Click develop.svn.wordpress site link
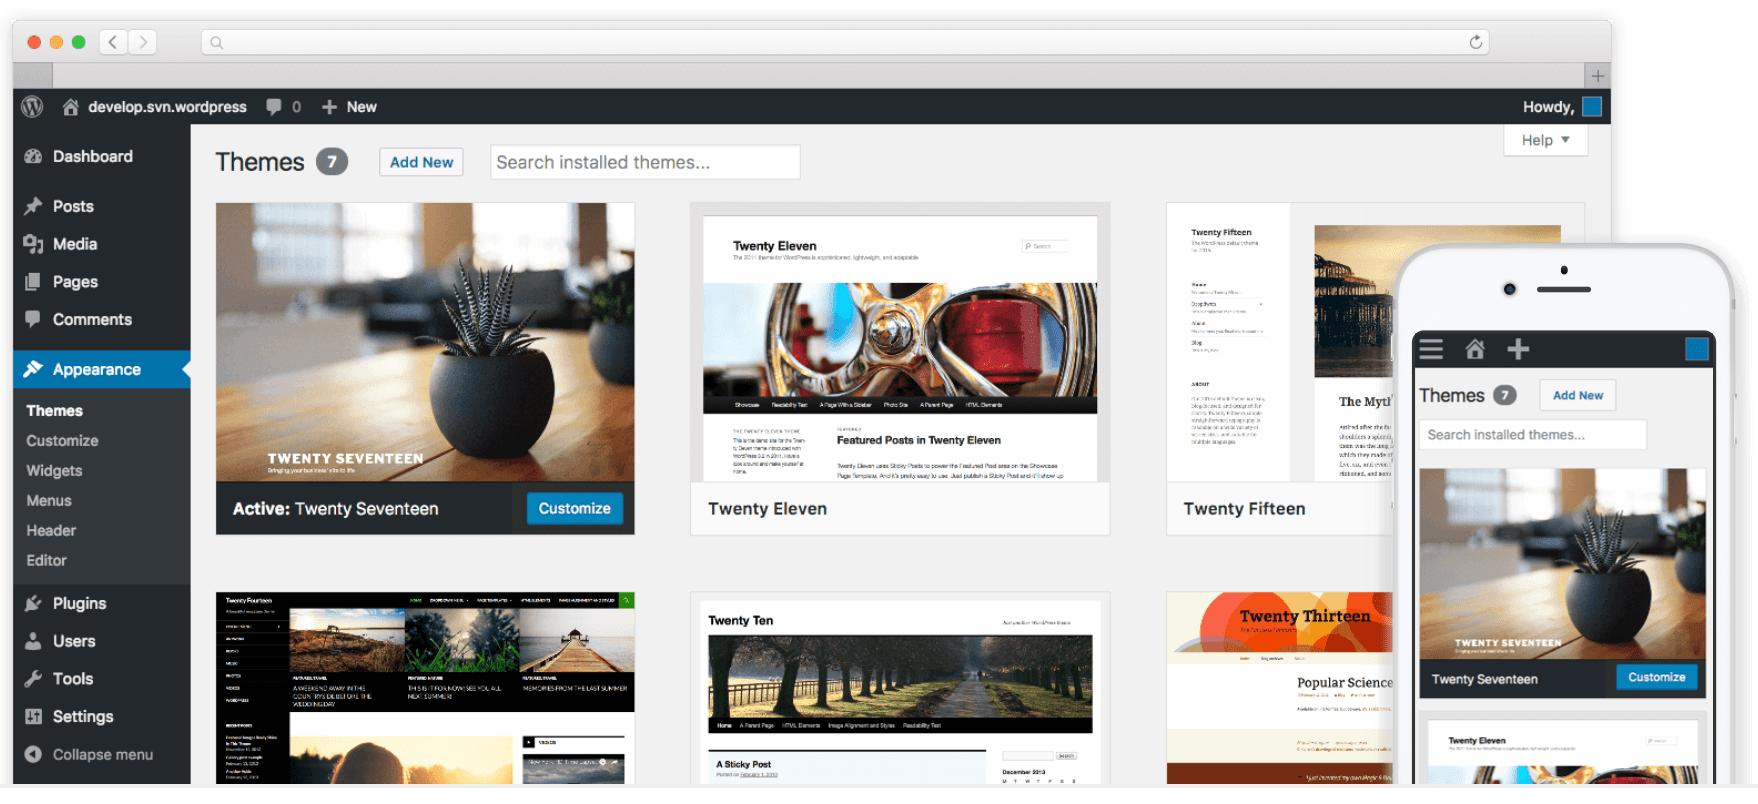Screen dimensions: 1758x804 click(x=167, y=107)
